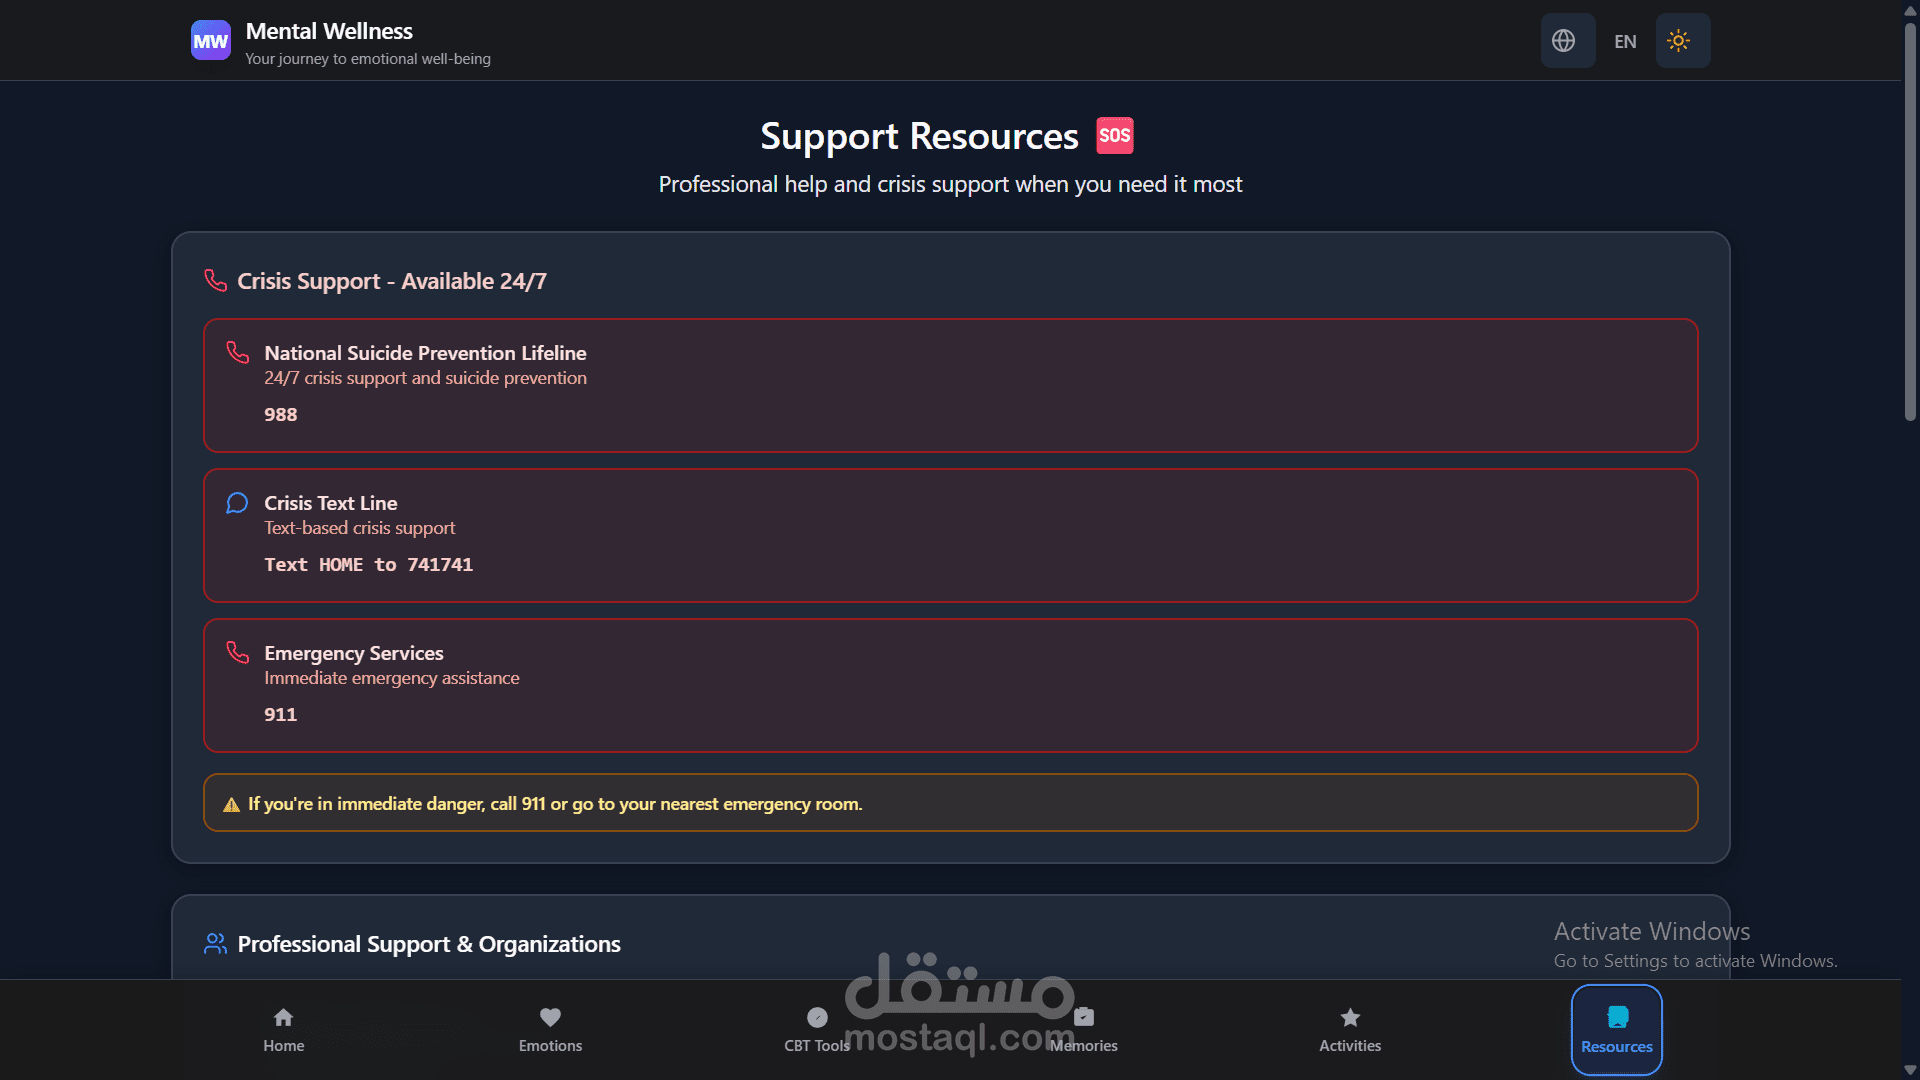Go to Home tab

pyautogui.click(x=284, y=1030)
